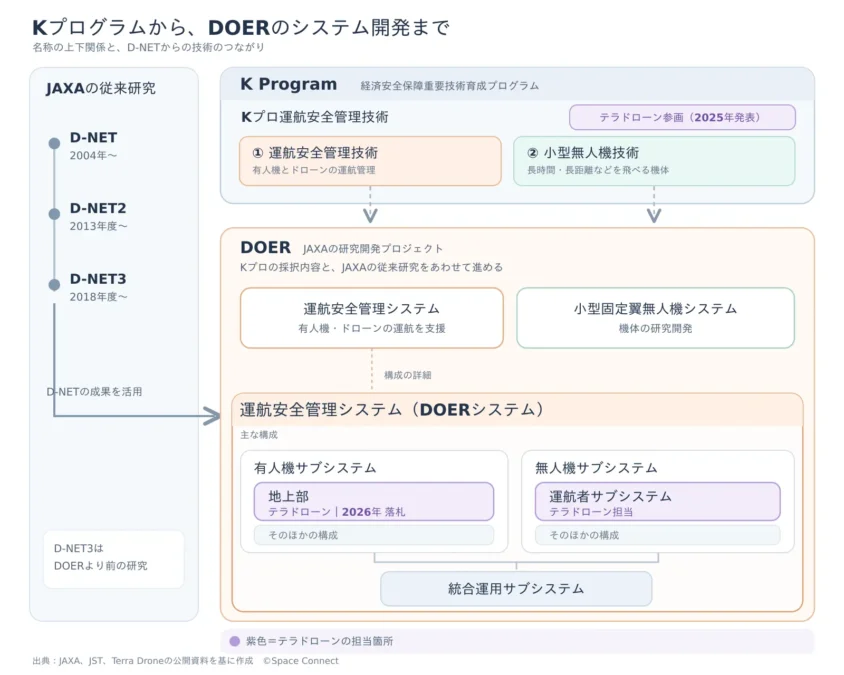Click the 'Kプロ運航安全管理技術' label
This screenshot has width=844, height=675.
pyautogui.click(x=315, y=117)
